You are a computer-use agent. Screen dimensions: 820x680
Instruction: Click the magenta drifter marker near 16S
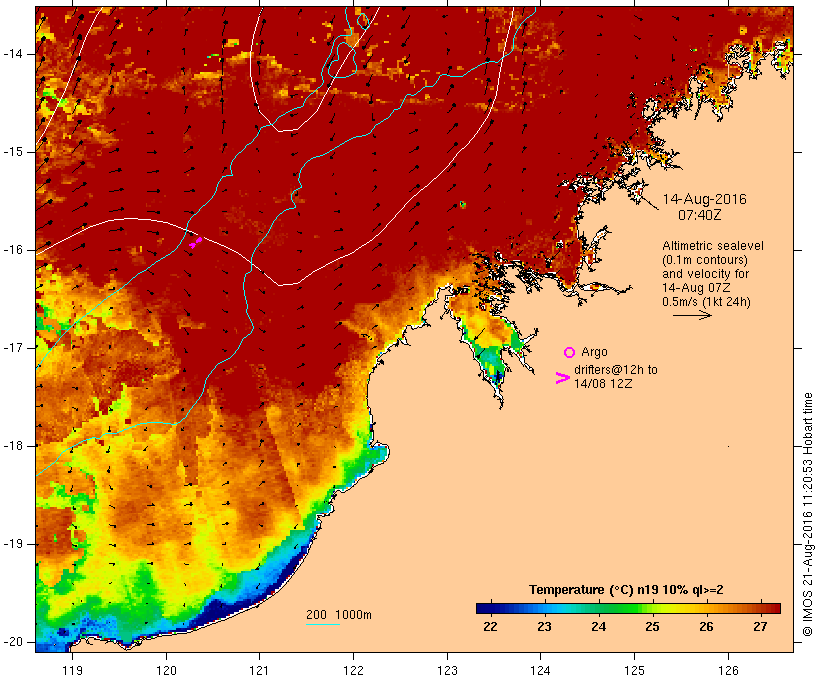(x=196, y=243)
